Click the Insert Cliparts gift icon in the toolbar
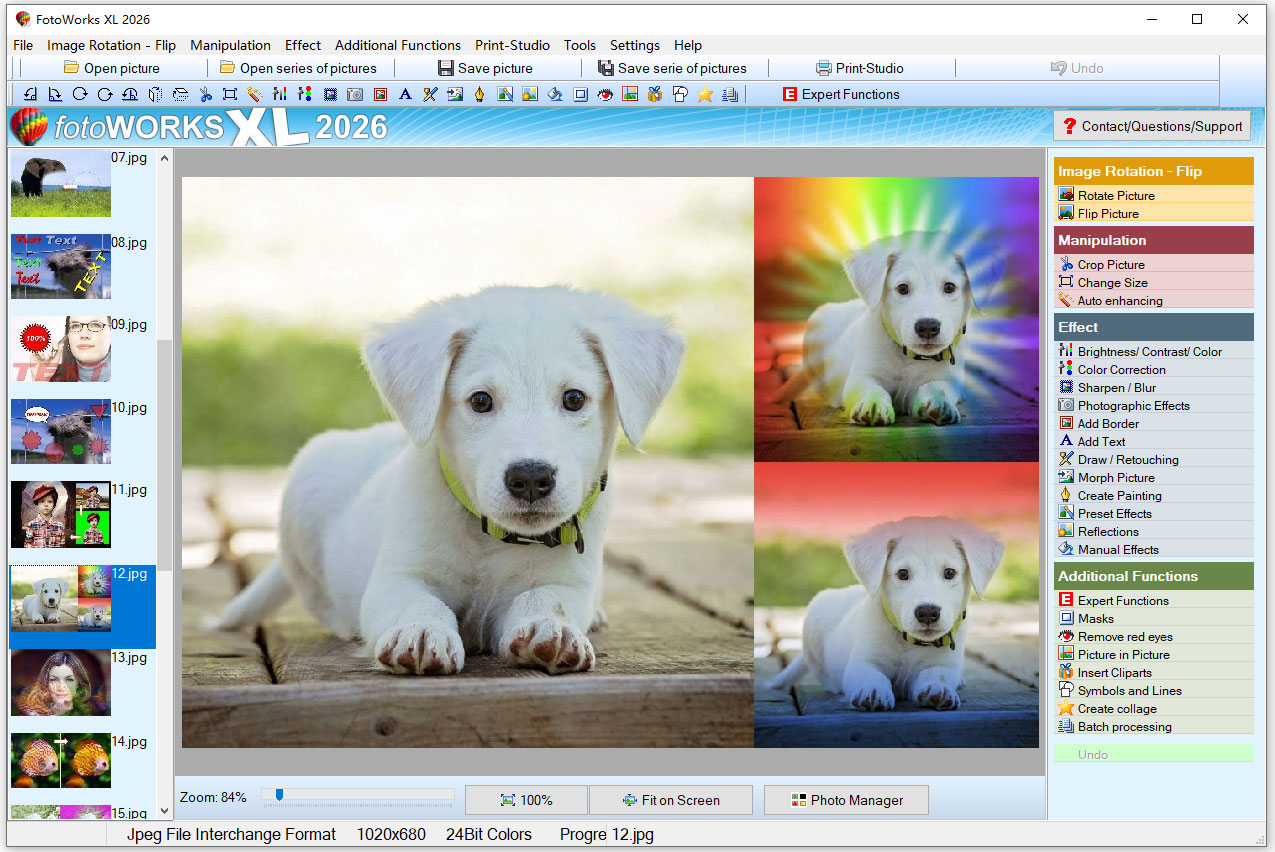Image resolution: width=1275 pixels, height=852 pixels. pos(655,94)
